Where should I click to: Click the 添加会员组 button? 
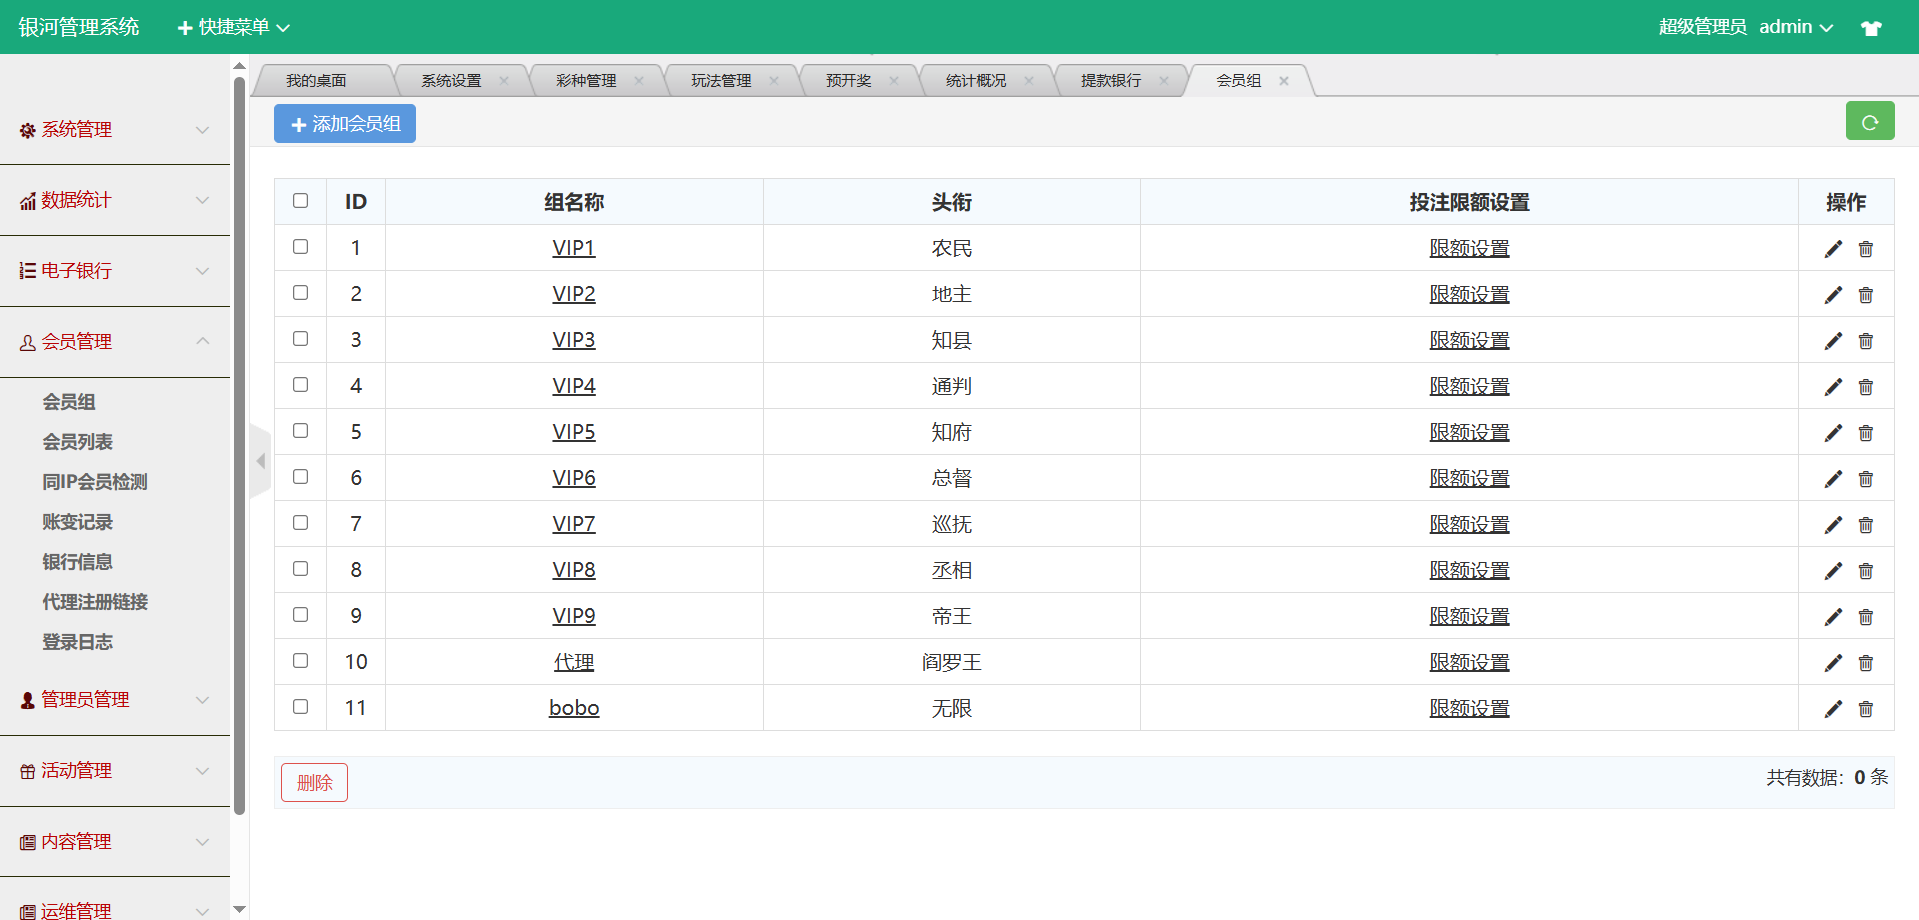(345, 124)
